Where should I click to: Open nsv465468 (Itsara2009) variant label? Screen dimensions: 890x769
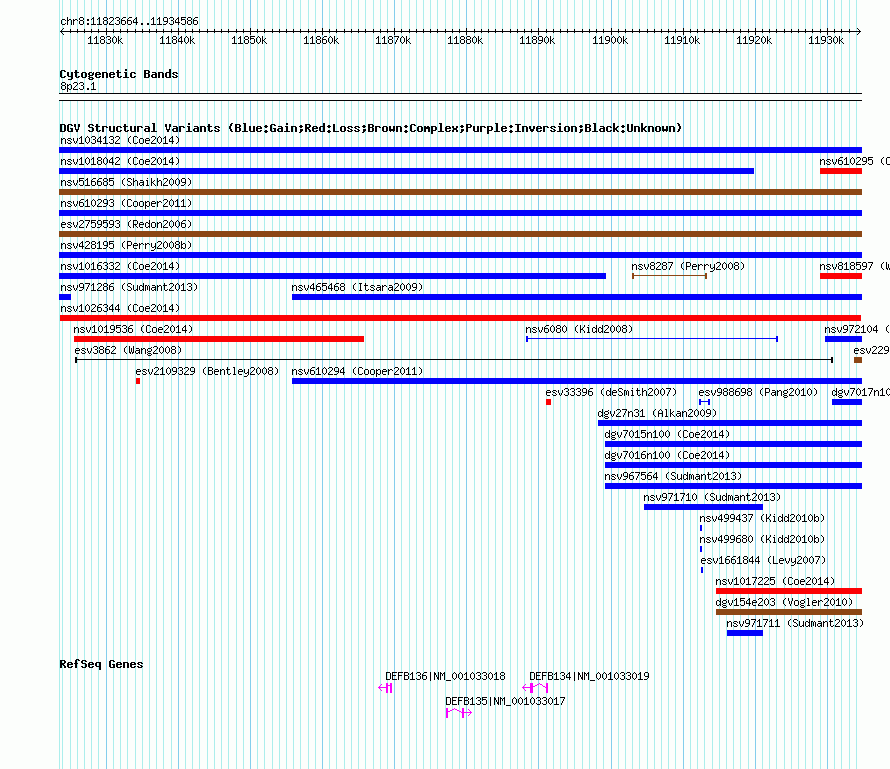(x=357, y=287)
